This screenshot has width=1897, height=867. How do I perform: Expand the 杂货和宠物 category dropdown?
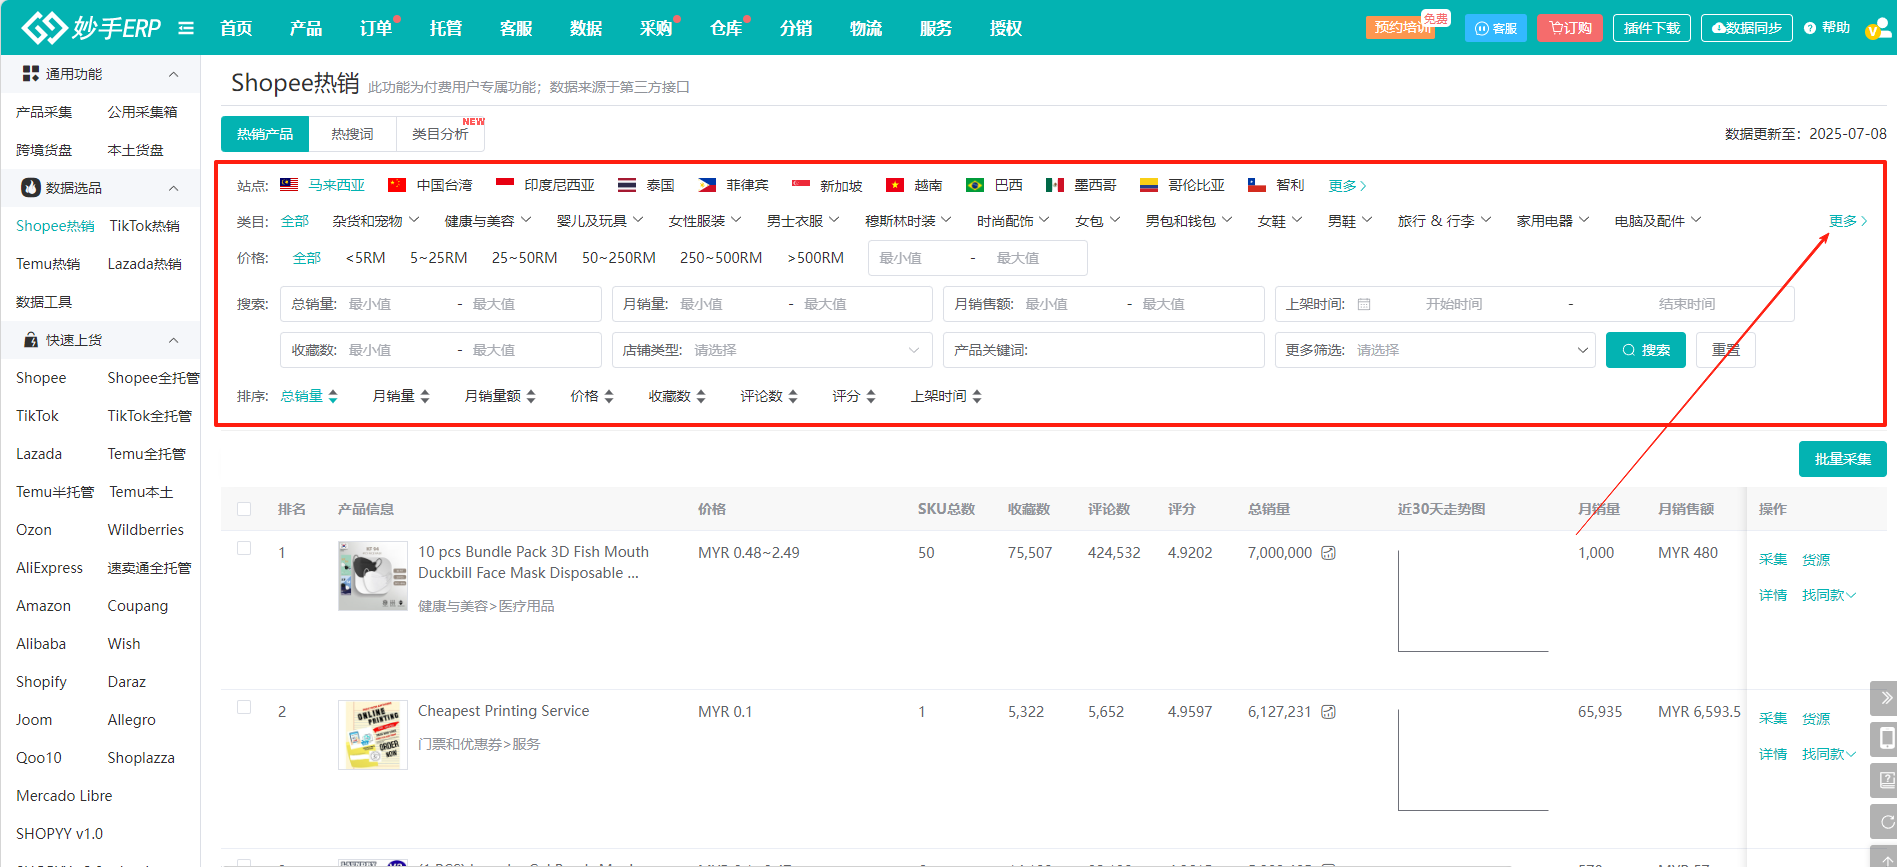(376, 221)
